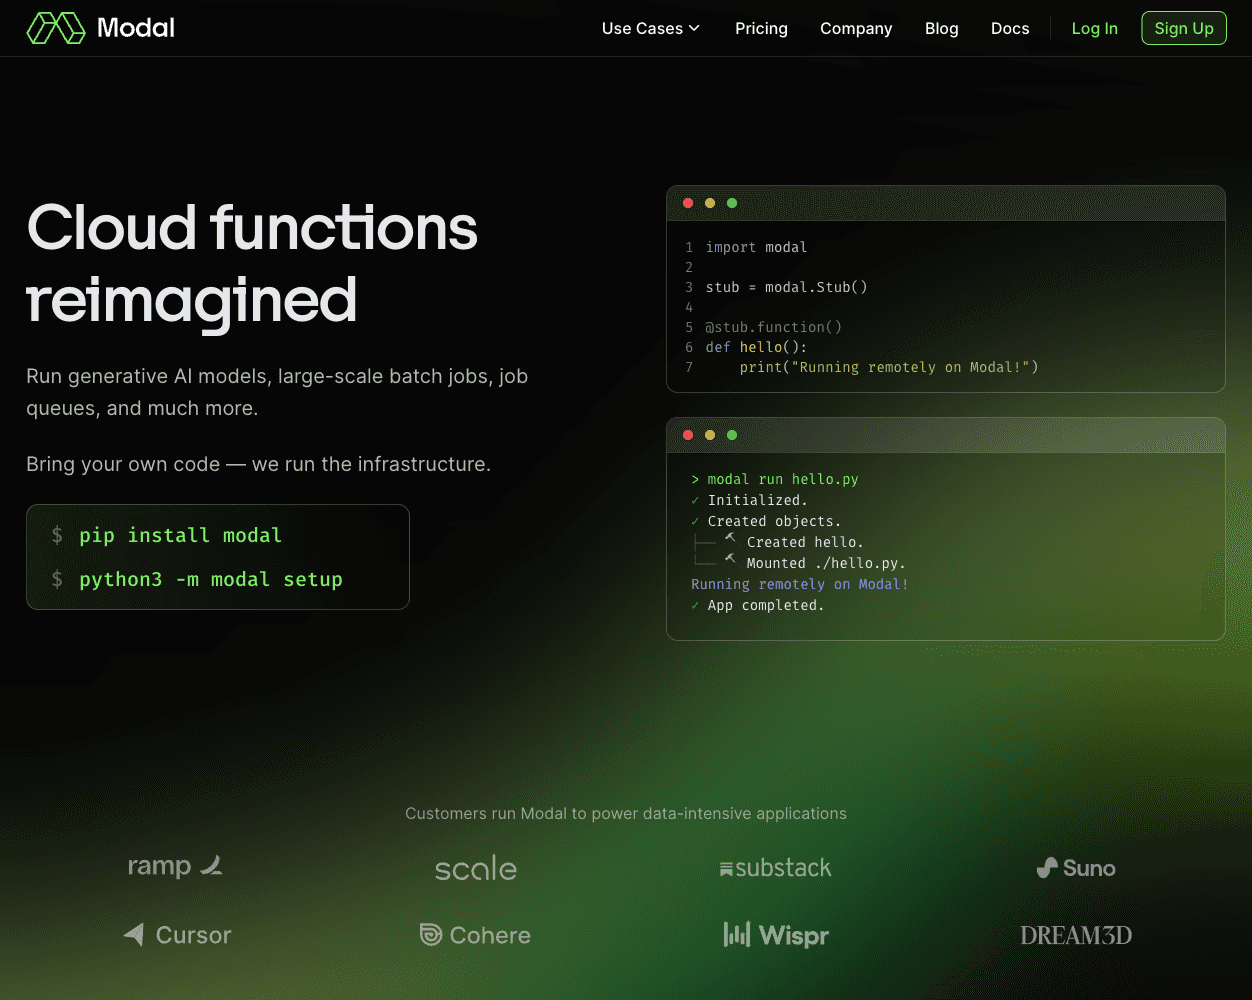Click the Cohere customer logo
The image size is (1252, 1000).
click(x=475, y=935)
